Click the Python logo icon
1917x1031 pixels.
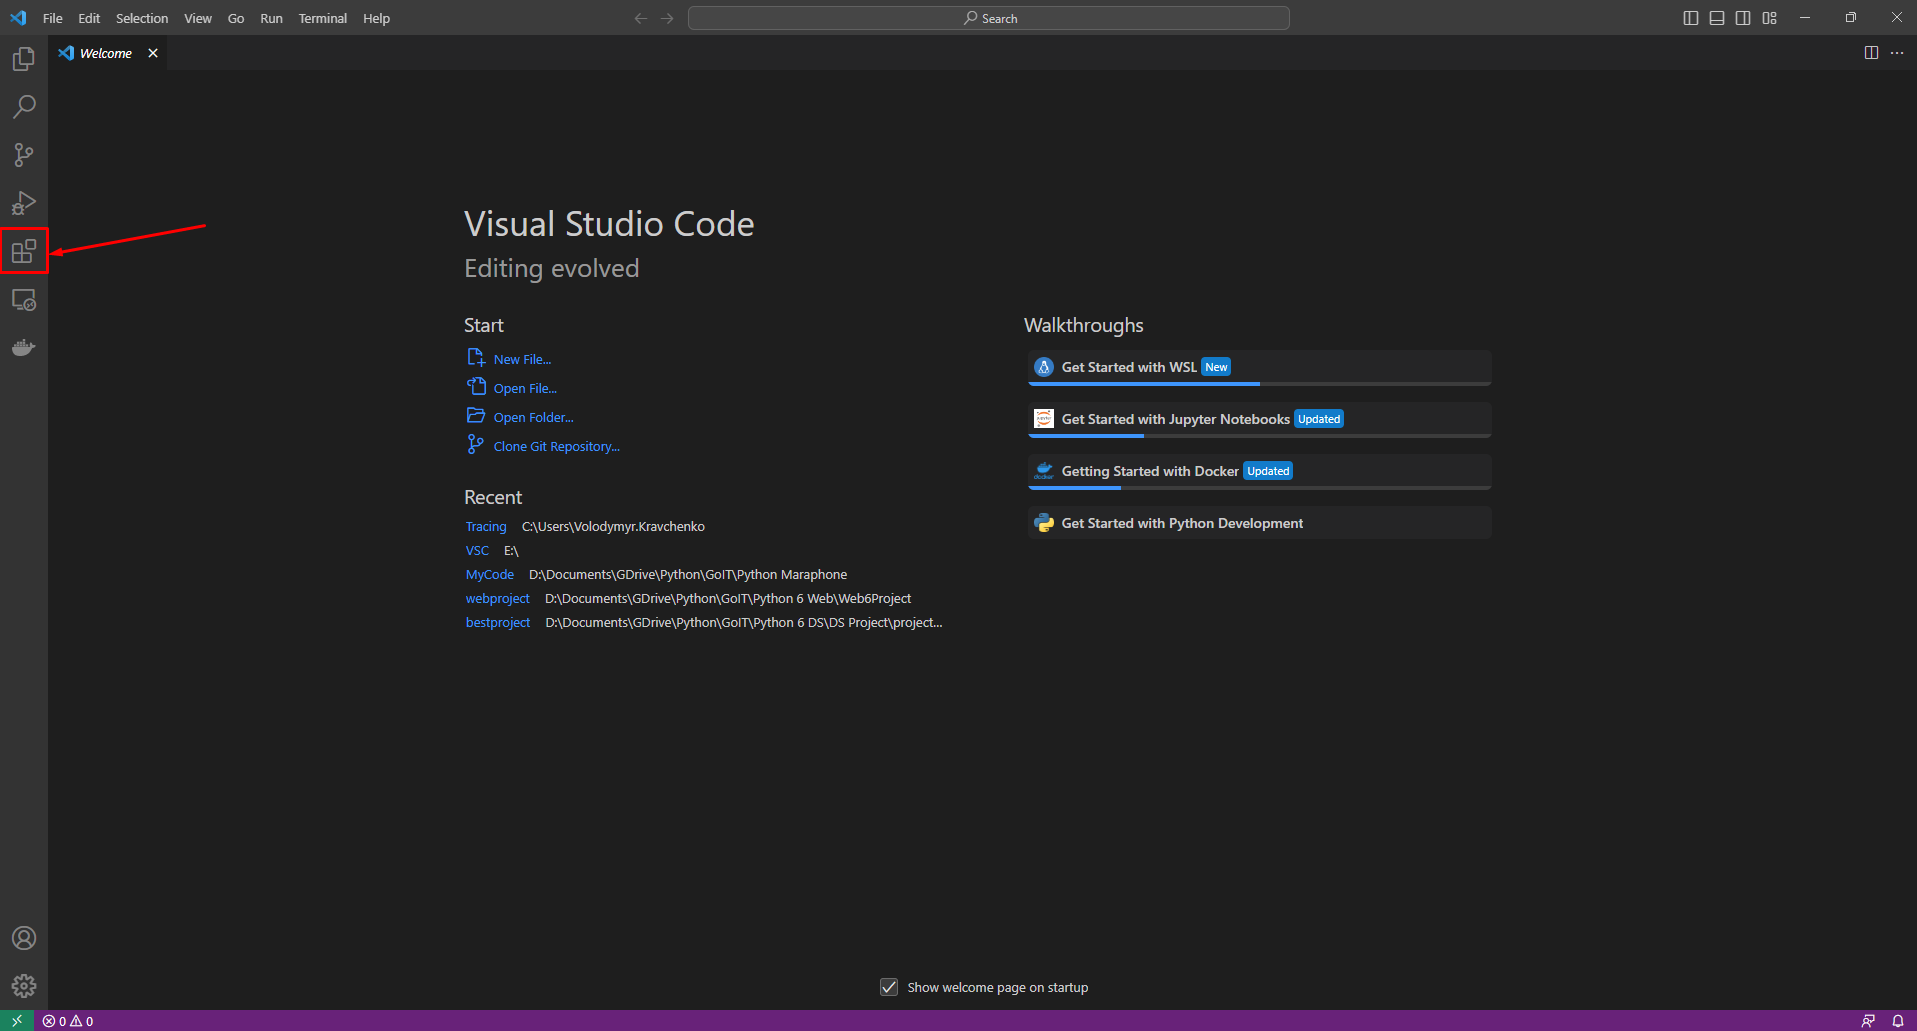pyautogui.click(x=1044, y=523)
